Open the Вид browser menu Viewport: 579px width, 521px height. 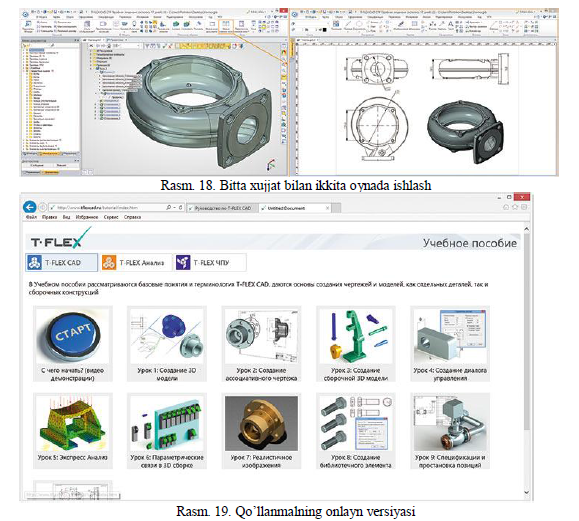point(66,217)
